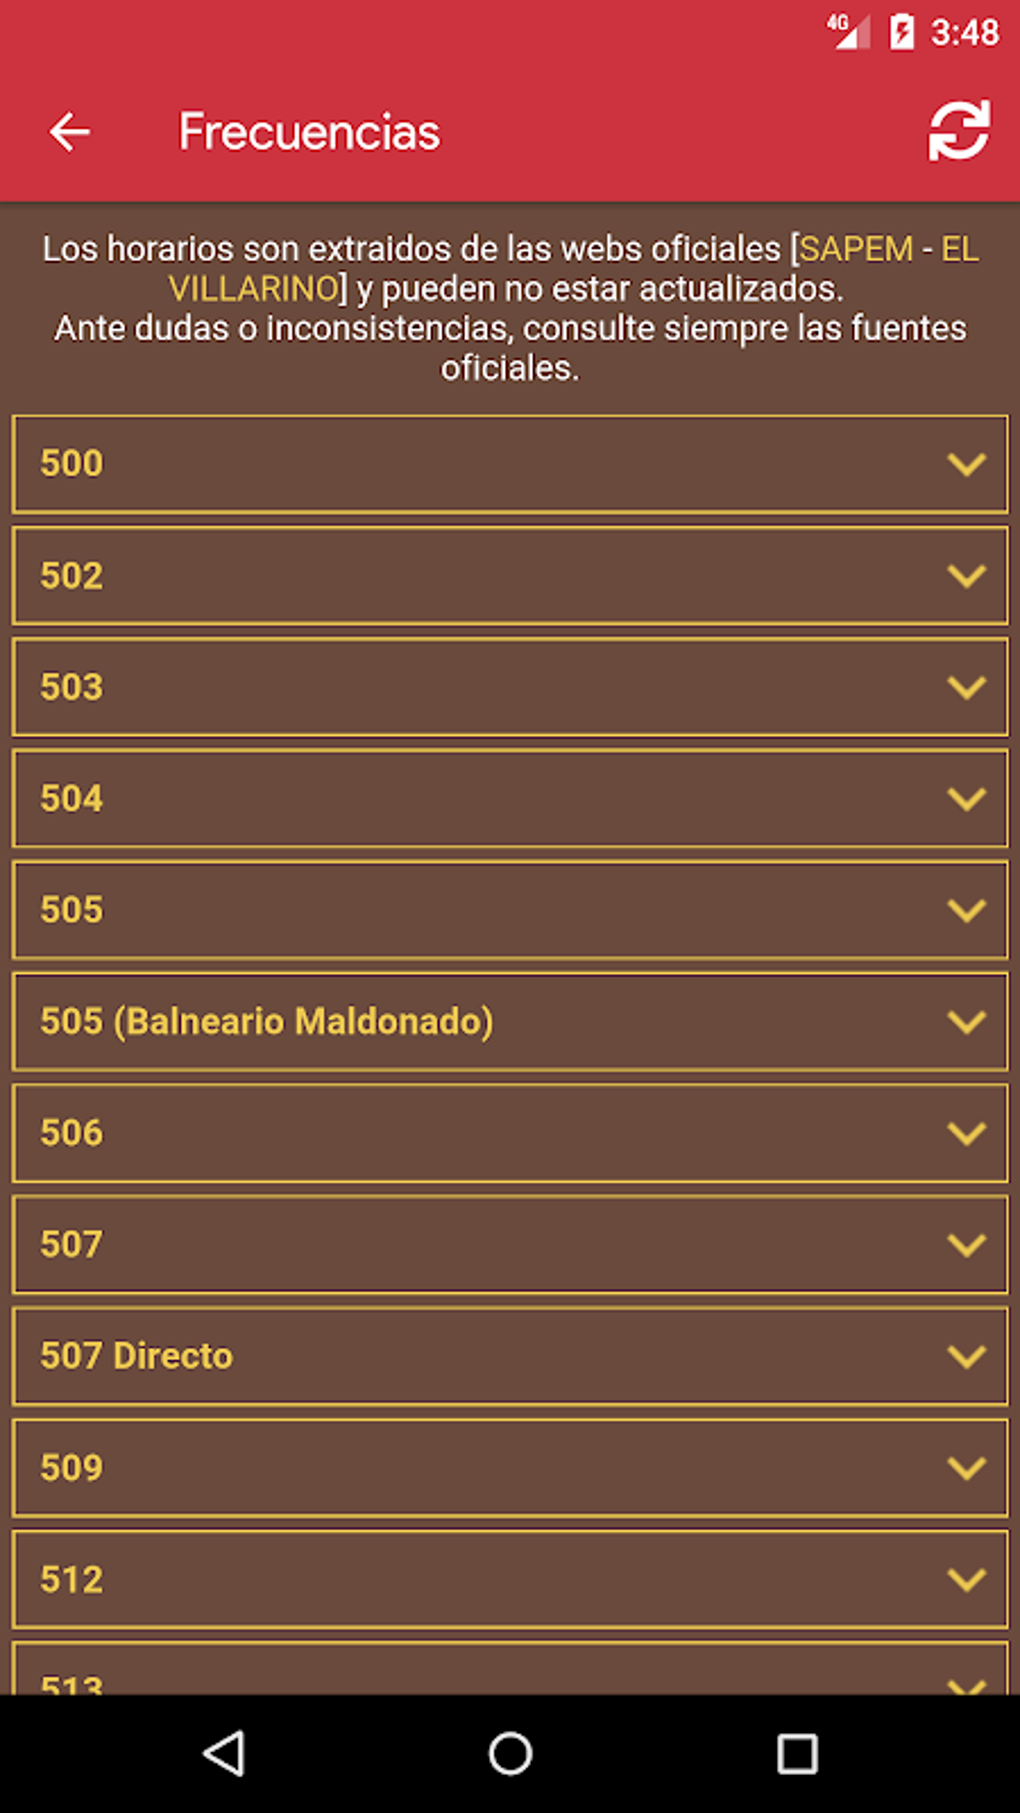Tap the 3:48 clock in the status bar
The width and height of the screenshot is (1020, 1813).
point(964,33)
